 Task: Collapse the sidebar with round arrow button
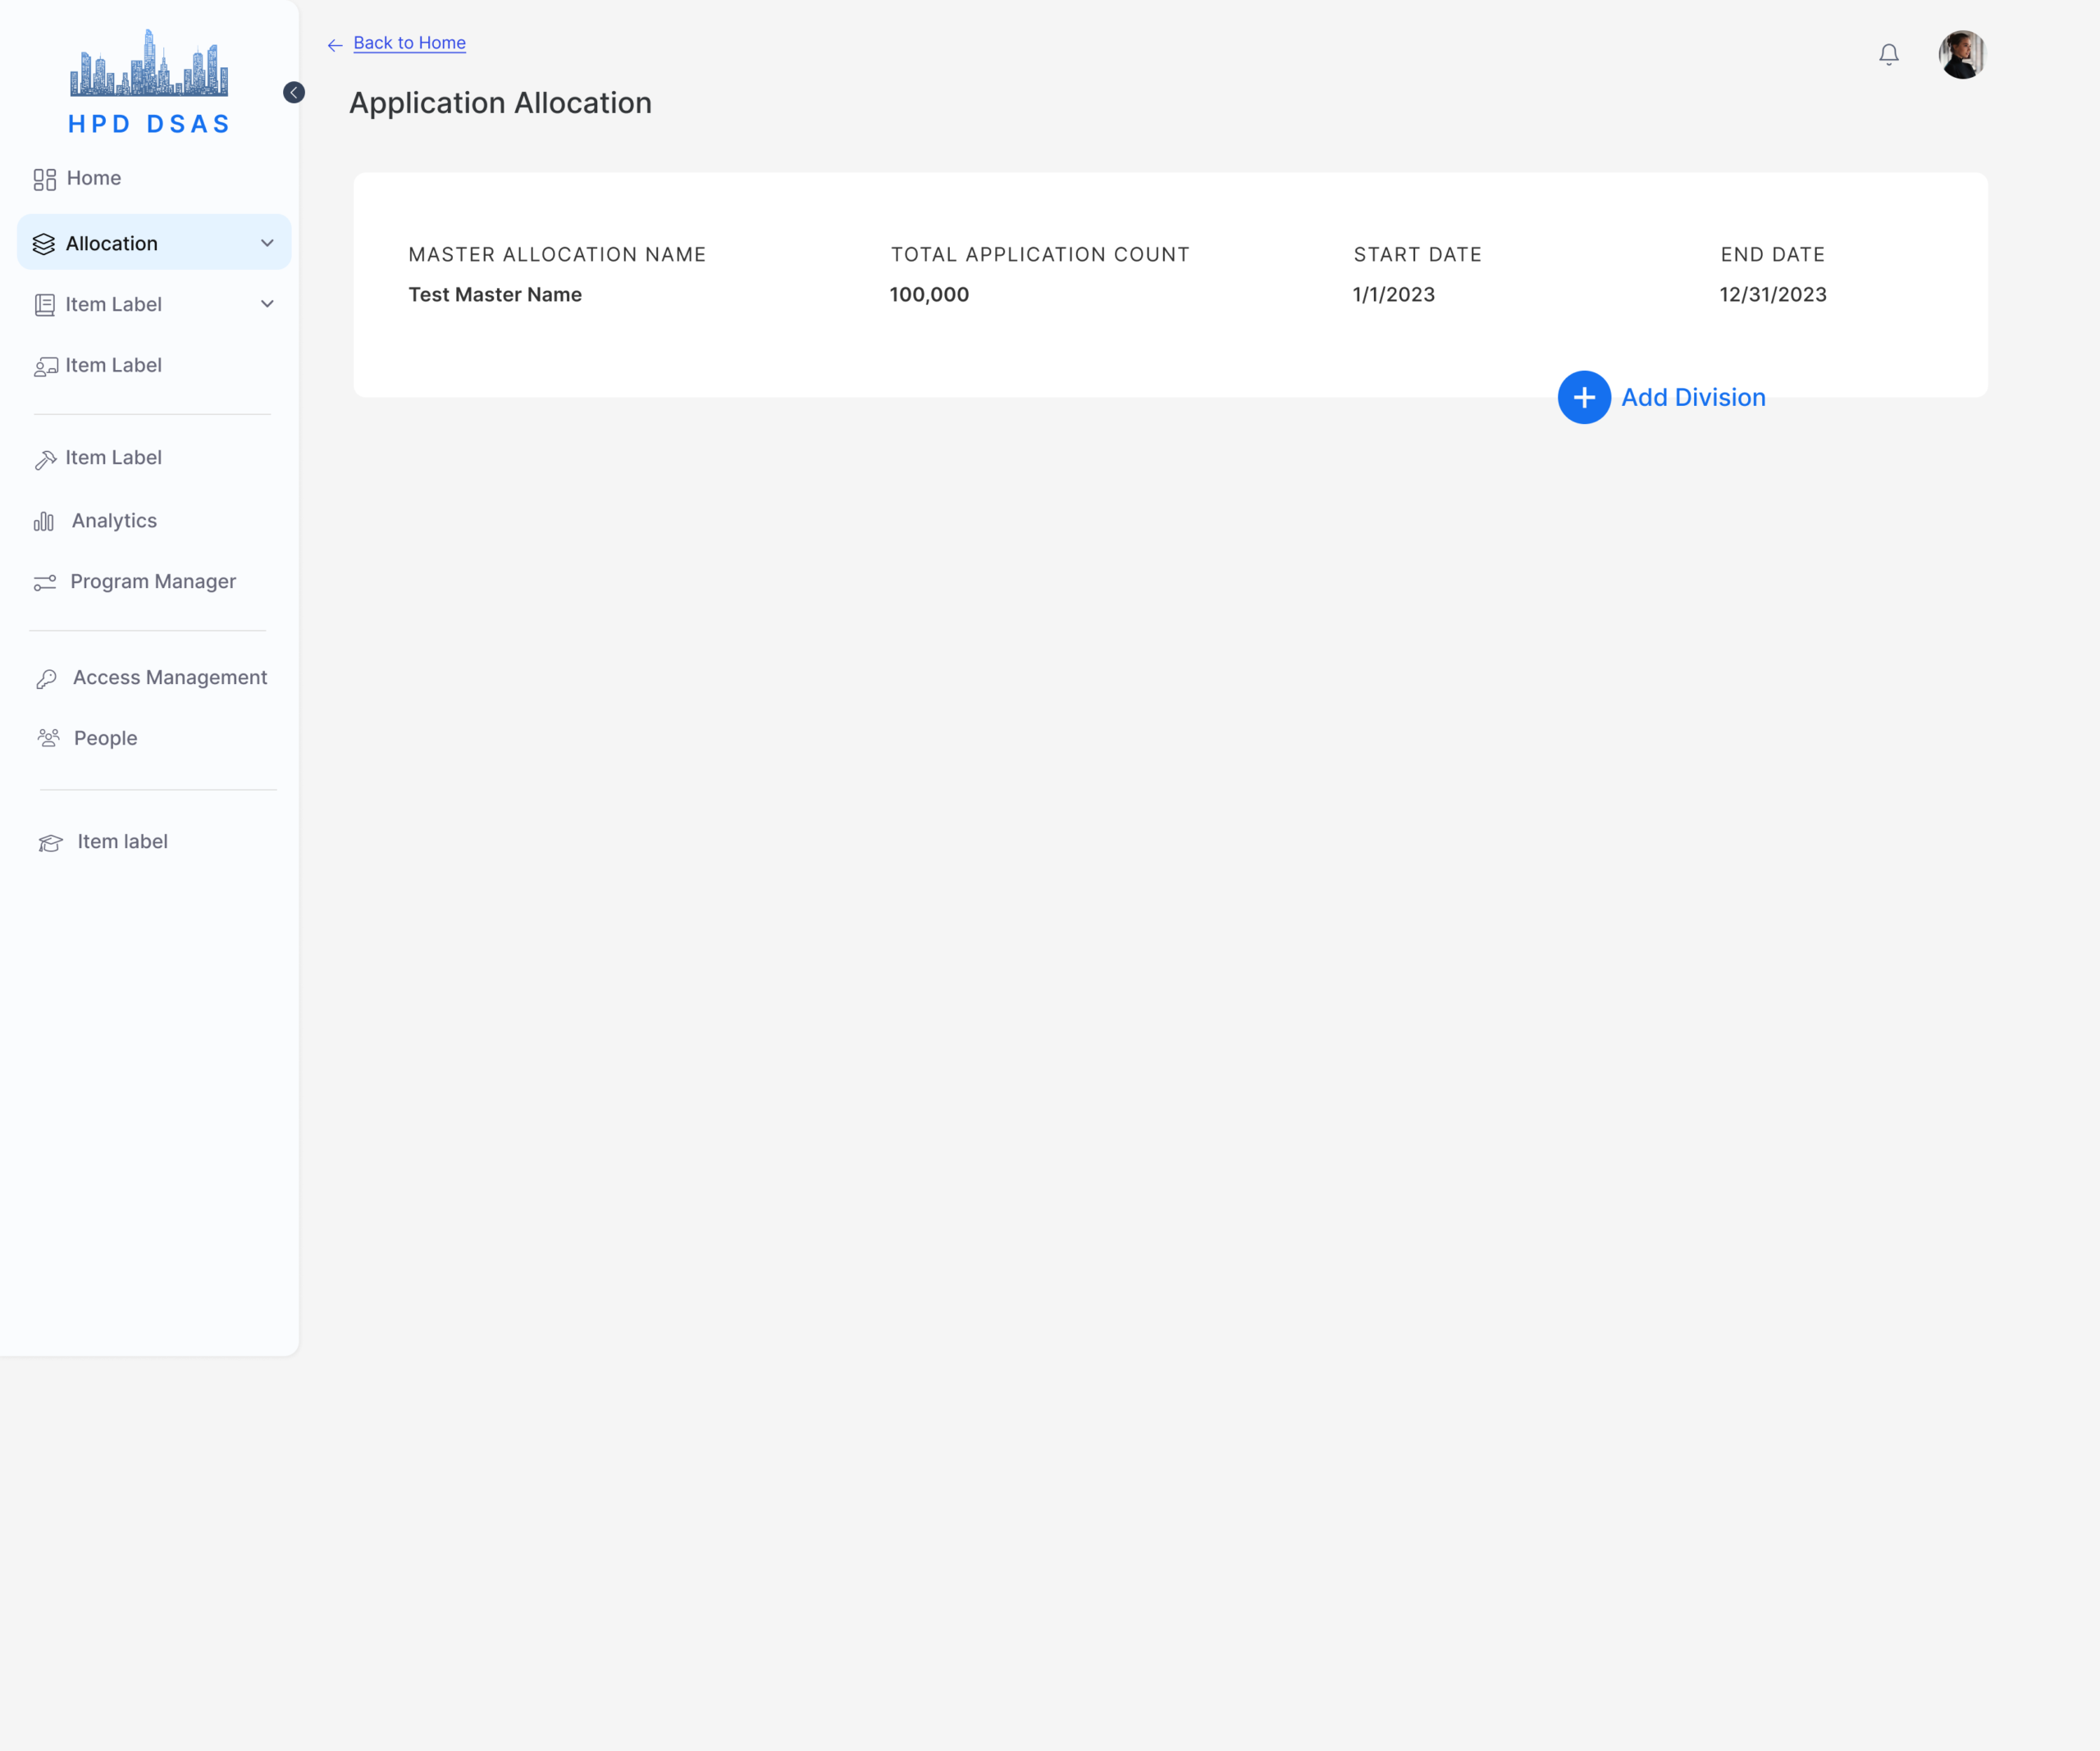294,92
